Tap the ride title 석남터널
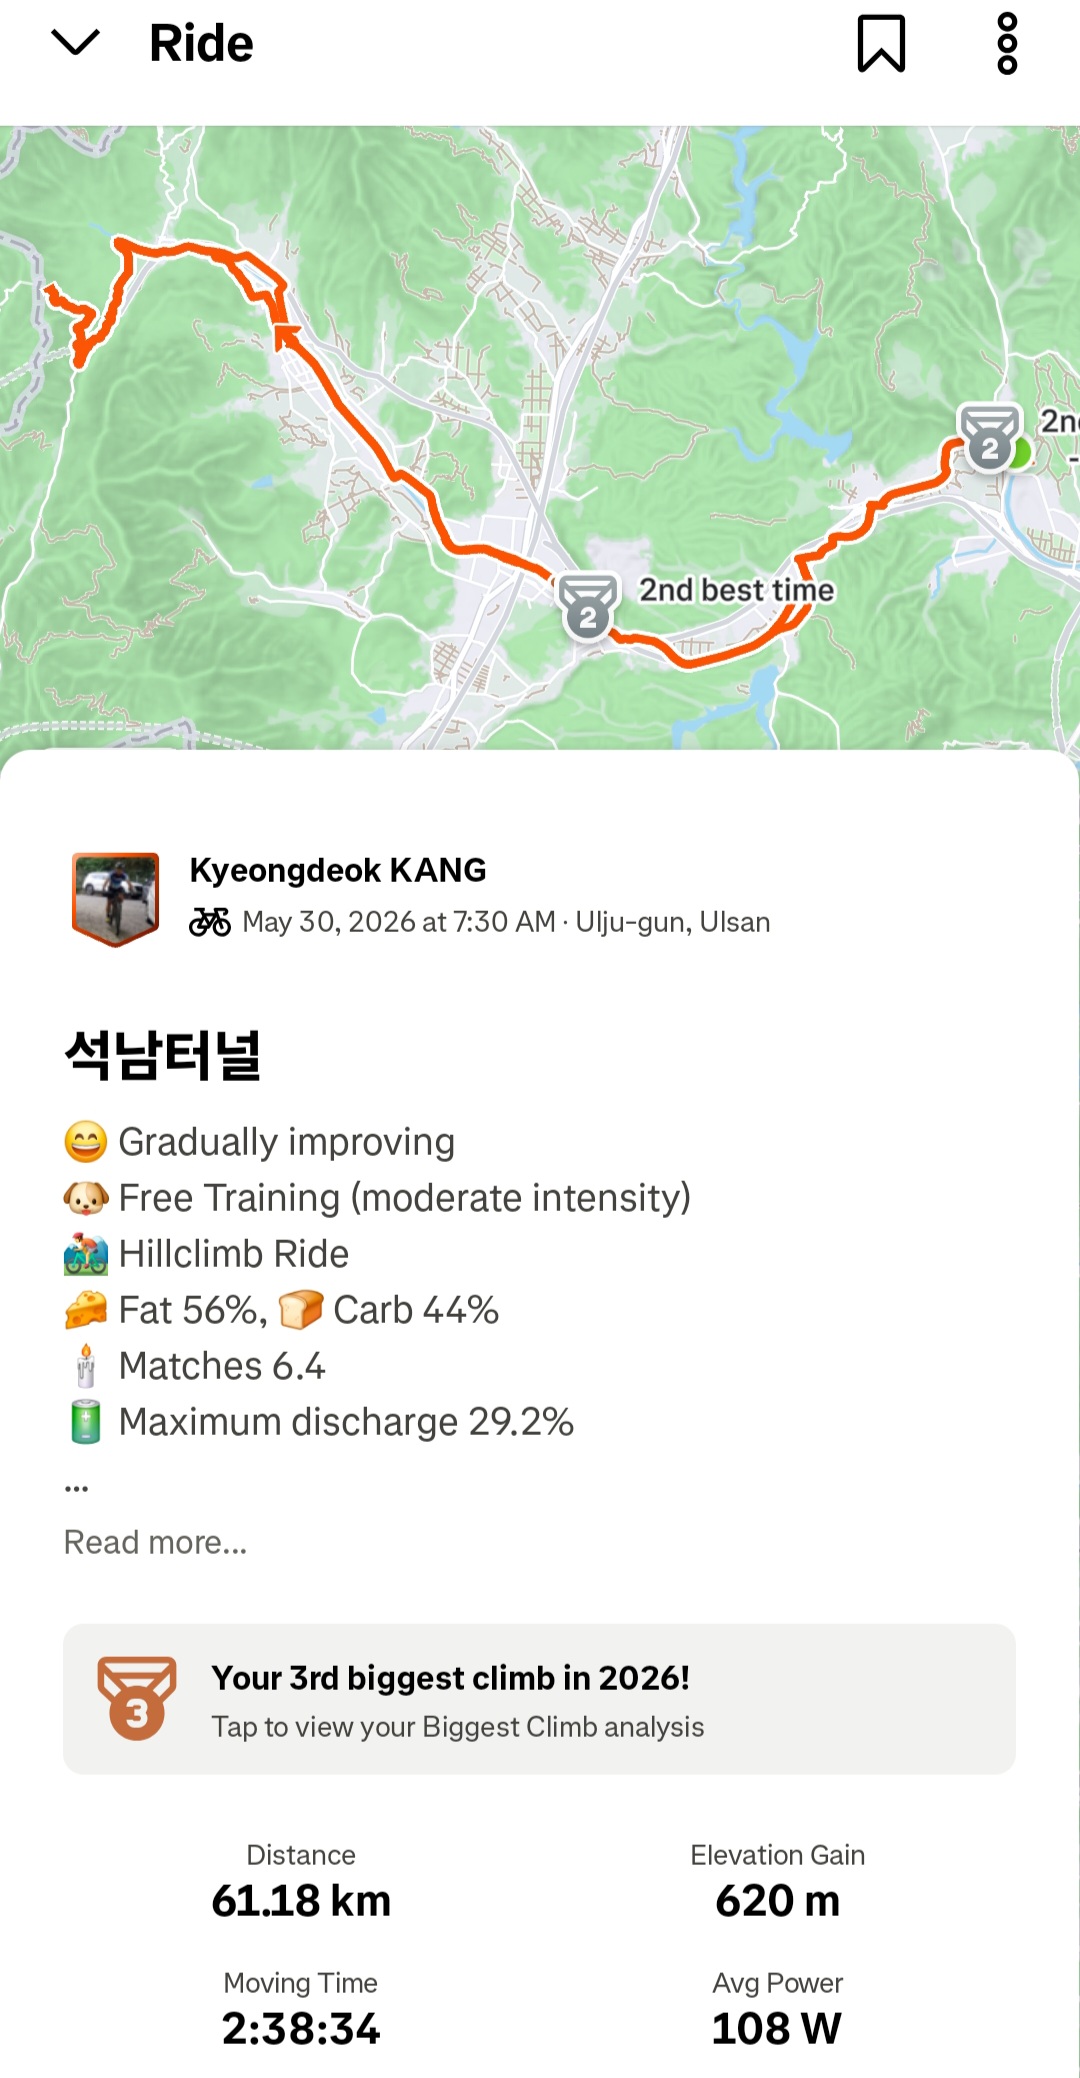This screenshot has height=2078, width=1080. 163,1055
